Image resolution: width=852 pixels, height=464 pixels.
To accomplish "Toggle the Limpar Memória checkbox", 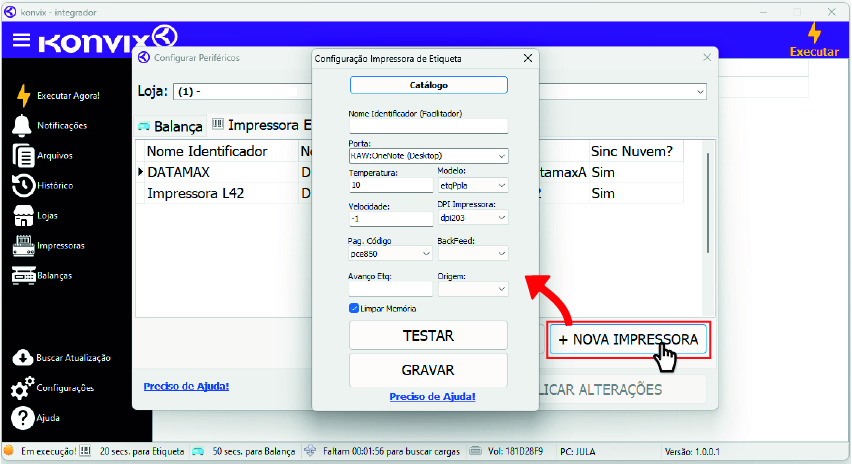I will coord(354,309).
